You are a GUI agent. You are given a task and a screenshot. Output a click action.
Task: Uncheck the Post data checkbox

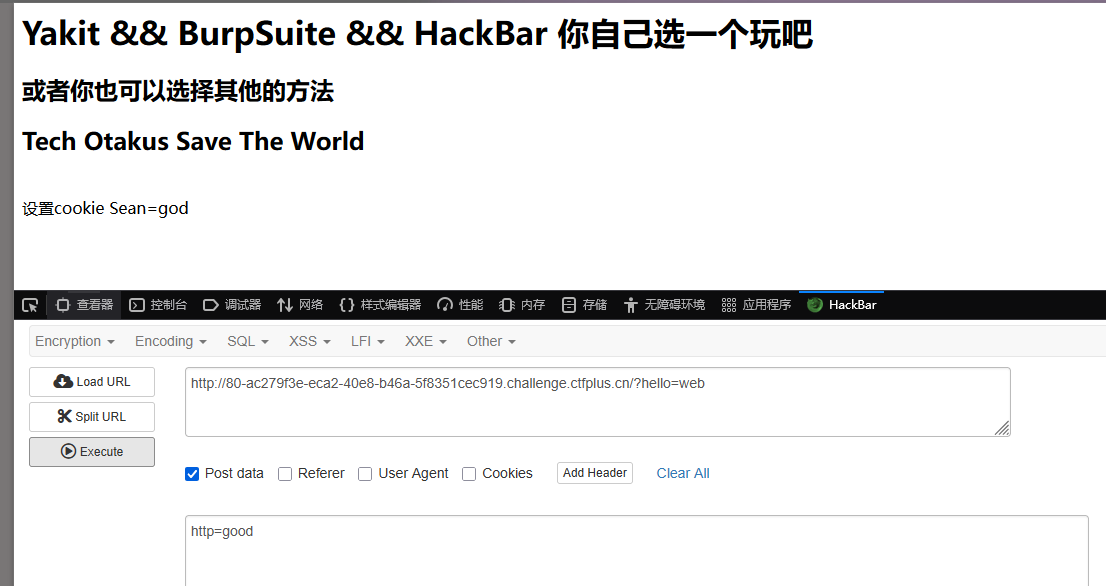click(192, 474)
